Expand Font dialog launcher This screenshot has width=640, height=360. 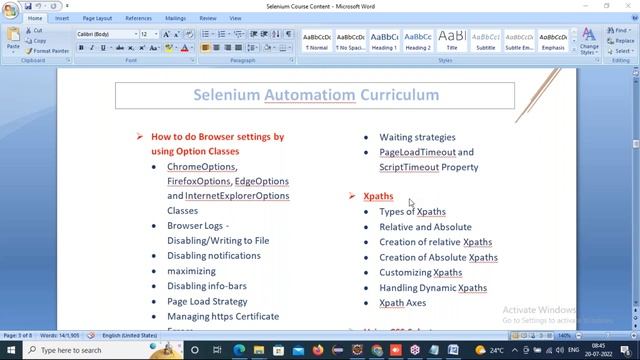tap(193, 60)
